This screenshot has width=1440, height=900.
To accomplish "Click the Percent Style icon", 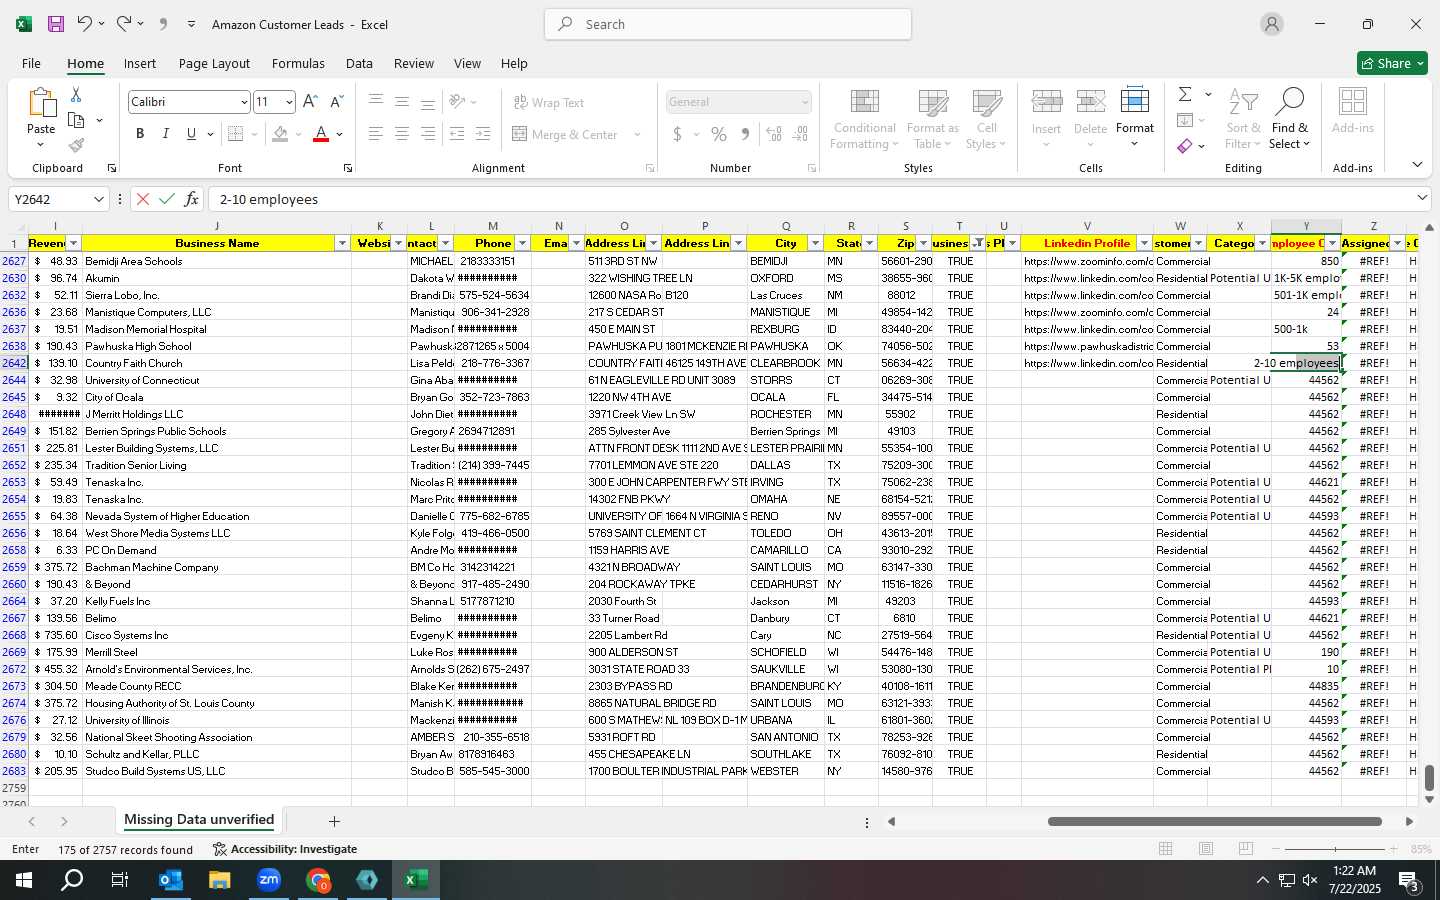I will (719, 134).
